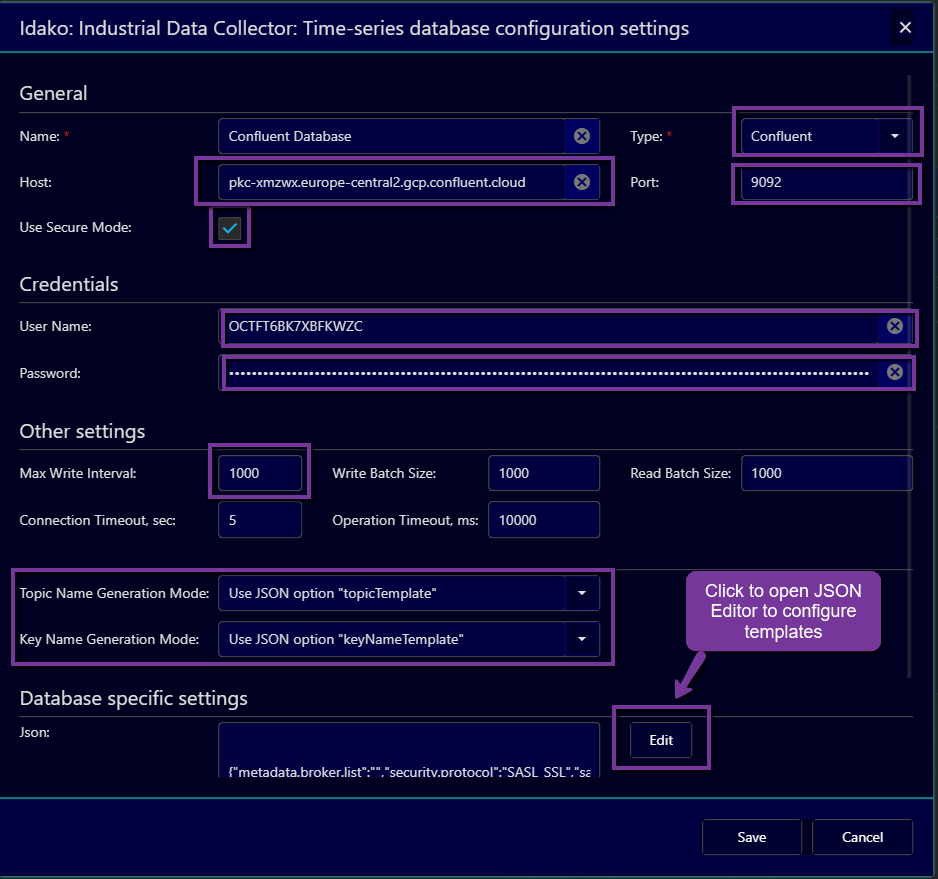This screenshot has width=938, height=879.
Task: Click into the Port field
Action: coord(825,183)
